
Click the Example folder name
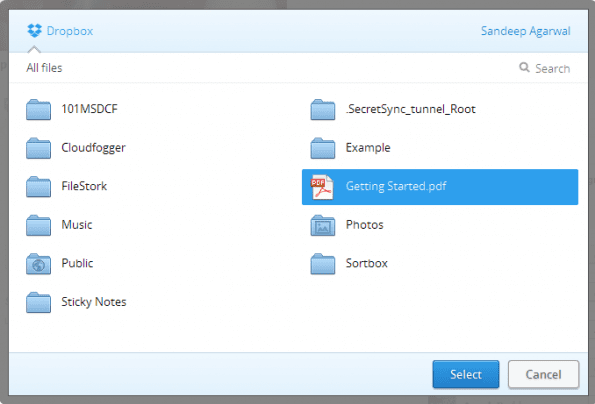coord(368,148)
